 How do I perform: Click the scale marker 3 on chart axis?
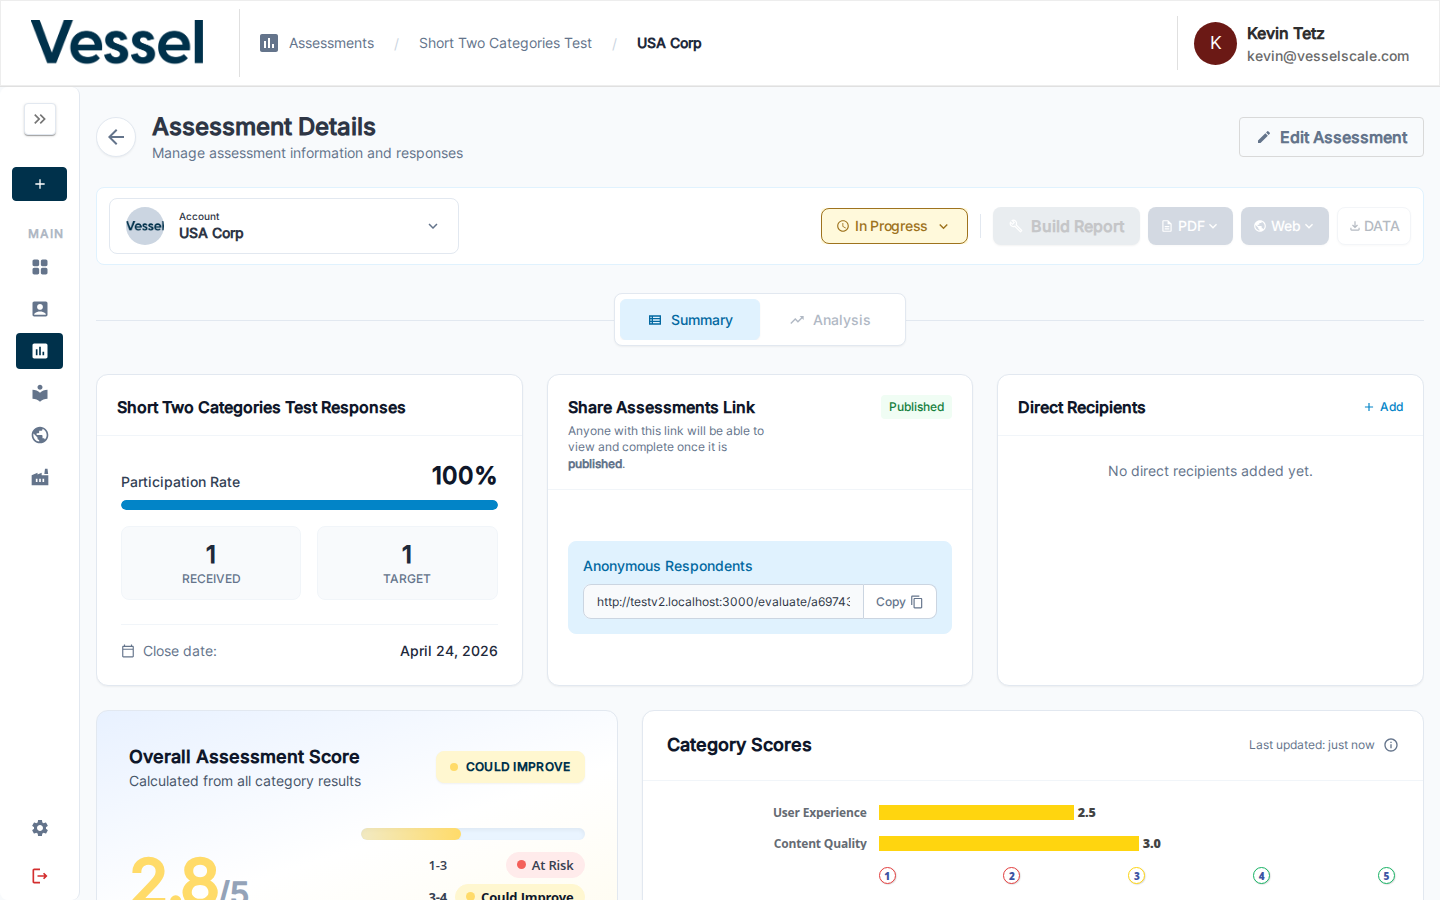1136,876
